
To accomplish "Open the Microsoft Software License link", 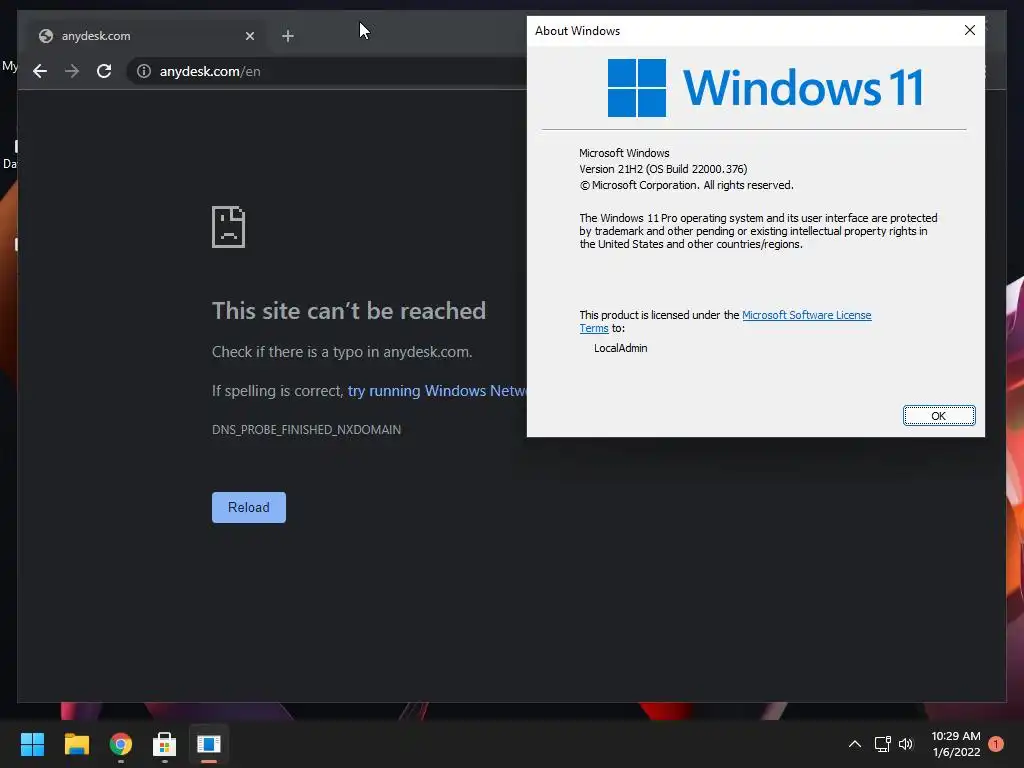I will (807, 315).
